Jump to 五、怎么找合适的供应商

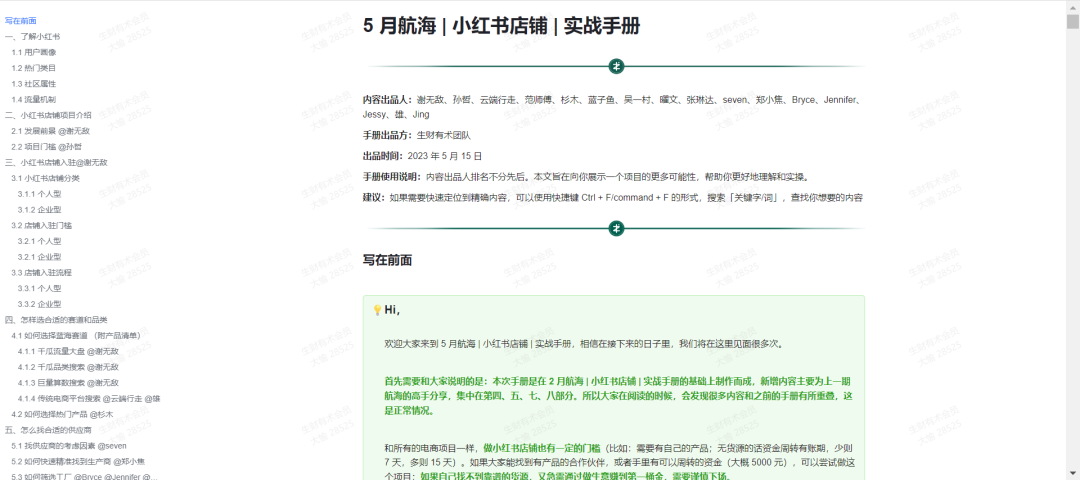(x=48, y=430)
